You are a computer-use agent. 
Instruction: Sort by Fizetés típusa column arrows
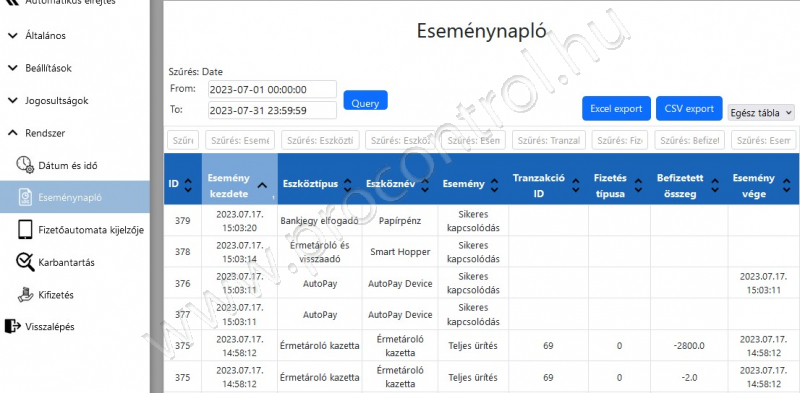coord(638,185)
